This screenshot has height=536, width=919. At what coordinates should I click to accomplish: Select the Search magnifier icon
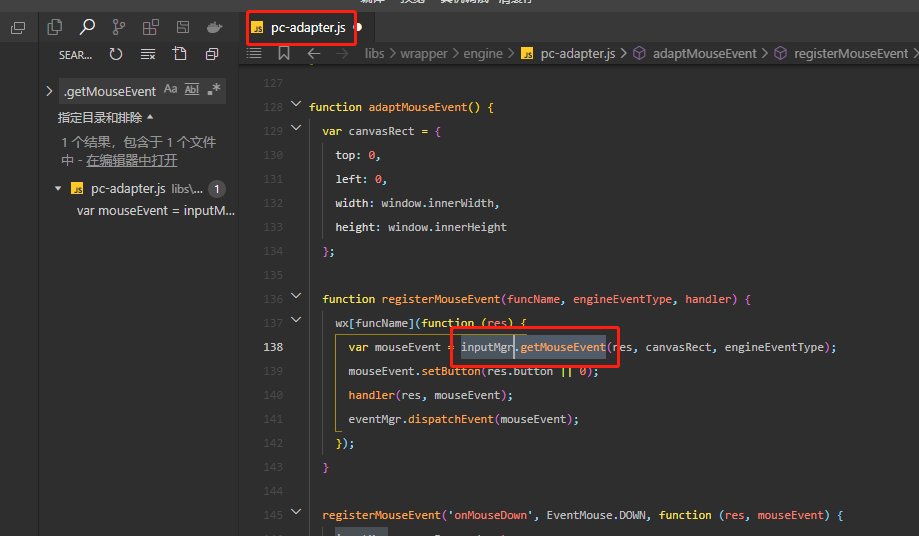(87, 27)
